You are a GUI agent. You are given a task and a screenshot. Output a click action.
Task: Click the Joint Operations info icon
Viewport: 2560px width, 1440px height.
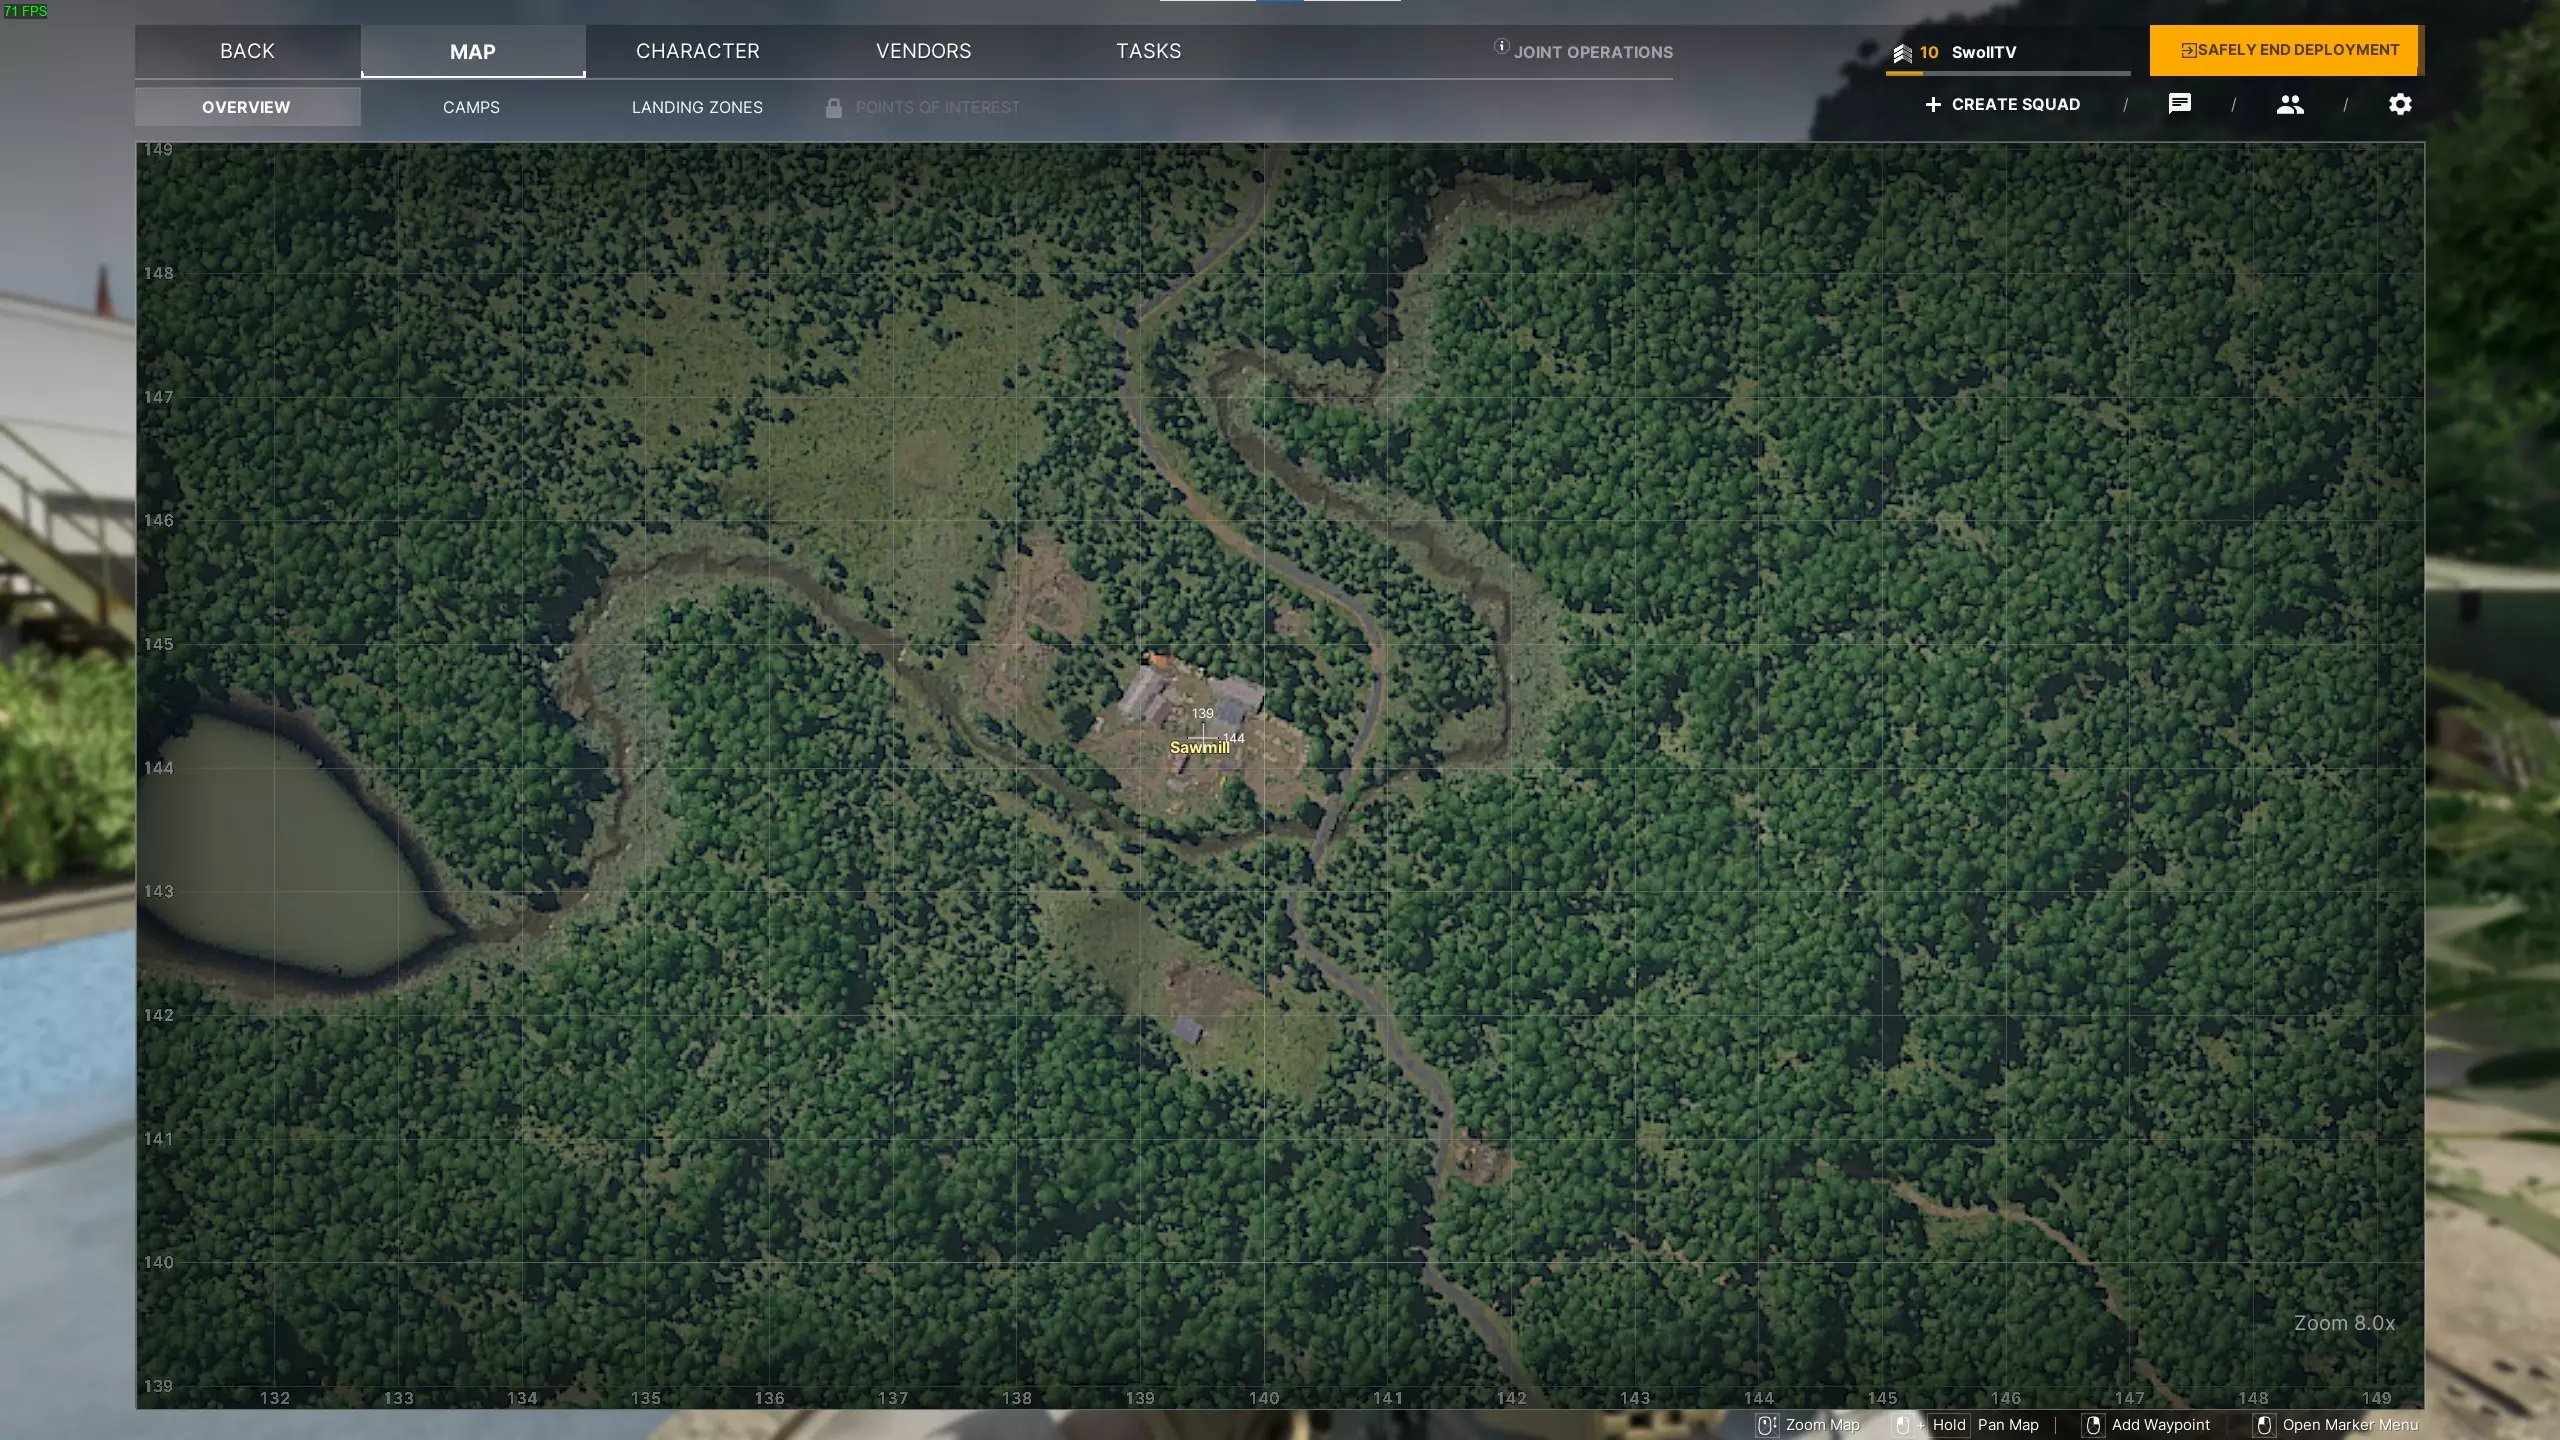[1501, 47]
